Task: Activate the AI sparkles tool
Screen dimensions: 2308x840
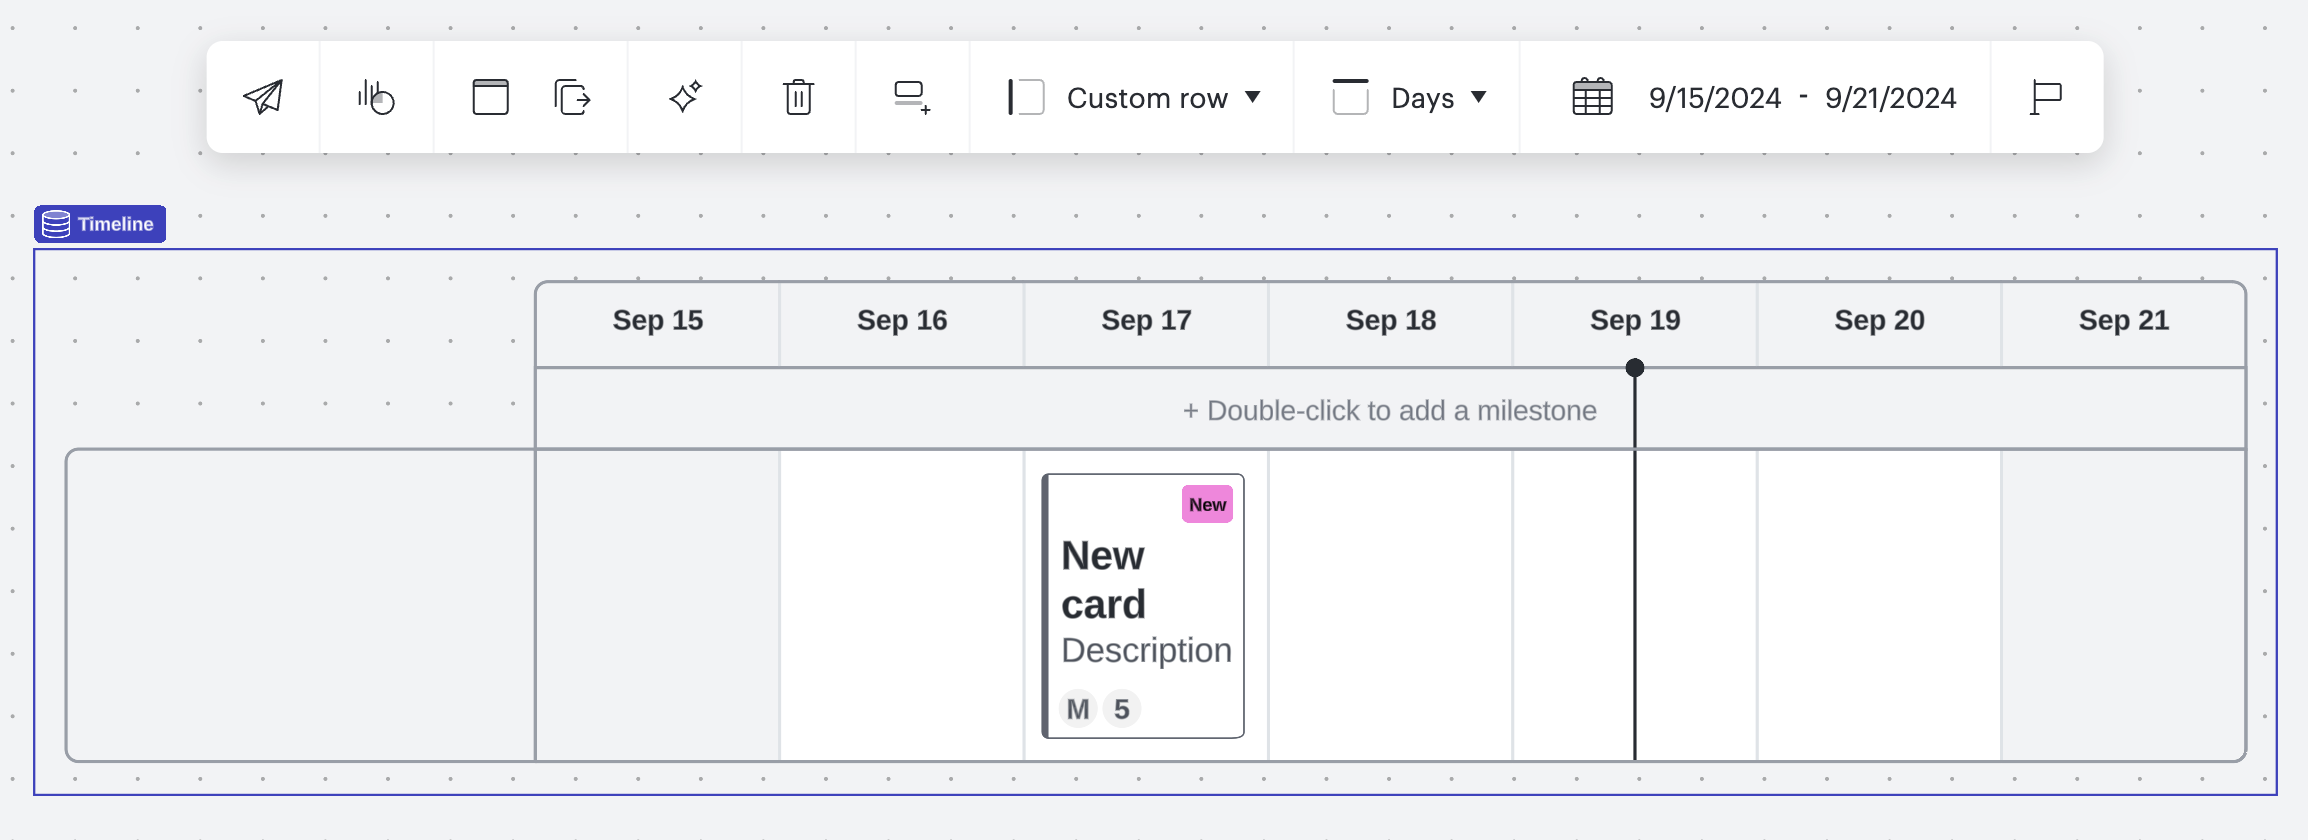Action: (684, 97)
